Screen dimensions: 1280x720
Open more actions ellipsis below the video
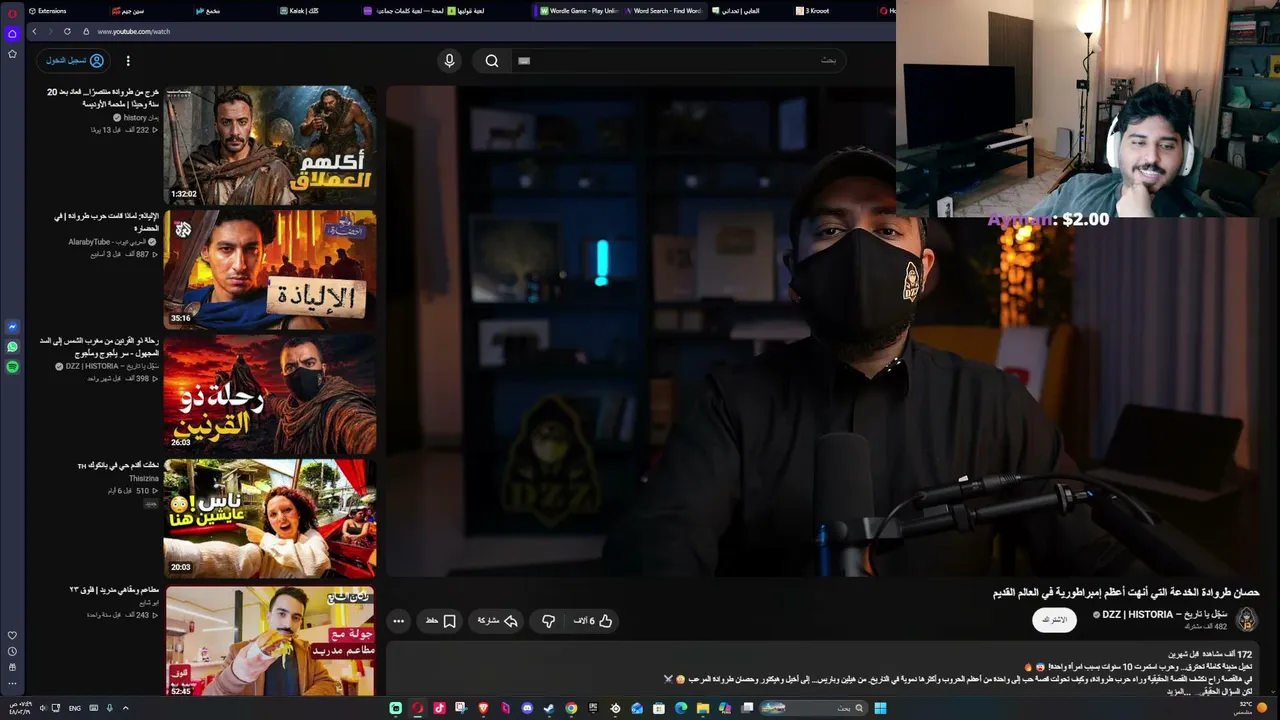[x=398, y=621]
